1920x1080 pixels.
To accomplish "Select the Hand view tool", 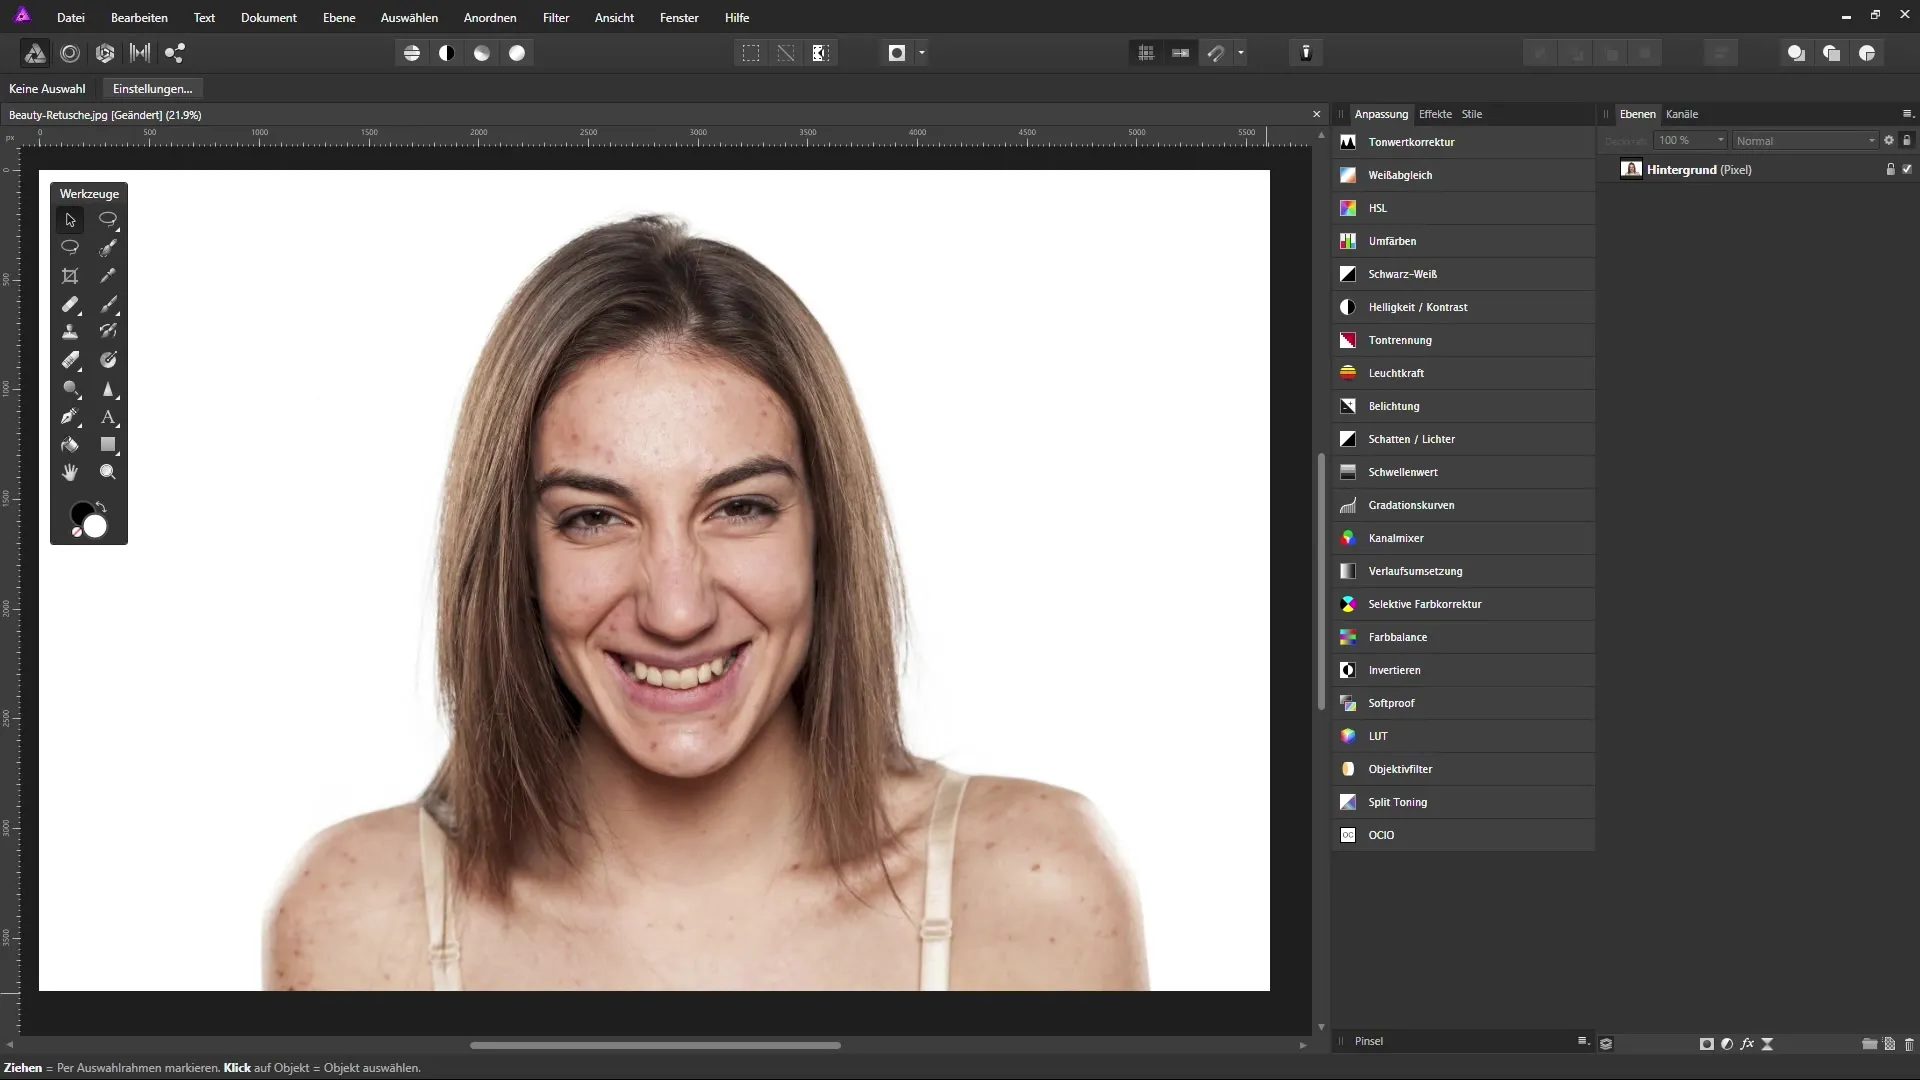I will tap(70, 472).
